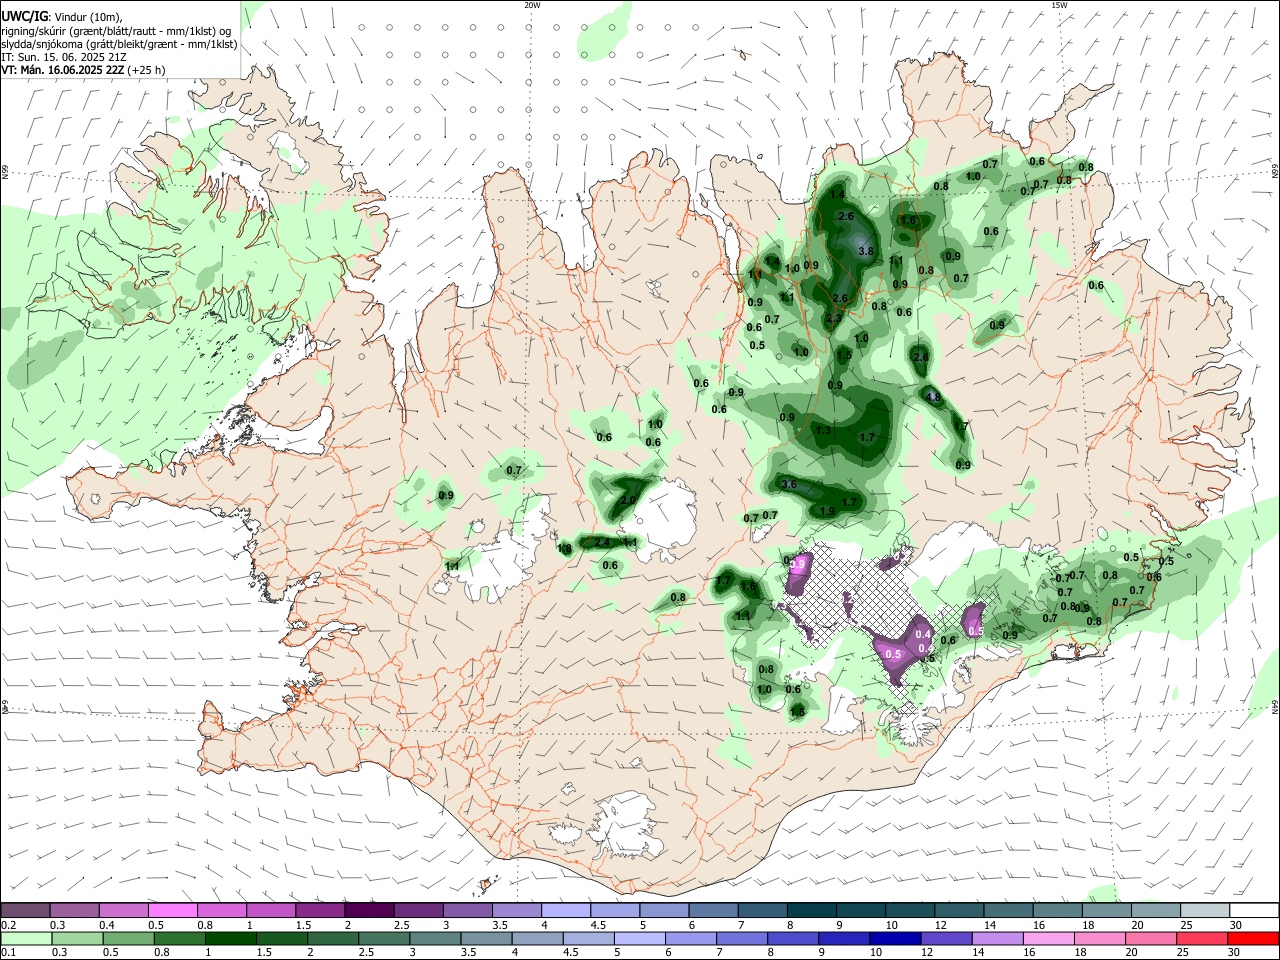Select the bright pink 0.5 to 0.8 snow swatch
Image resolution: width=1280 pixels, height=960 pixels.
click(x=173, y=910)
